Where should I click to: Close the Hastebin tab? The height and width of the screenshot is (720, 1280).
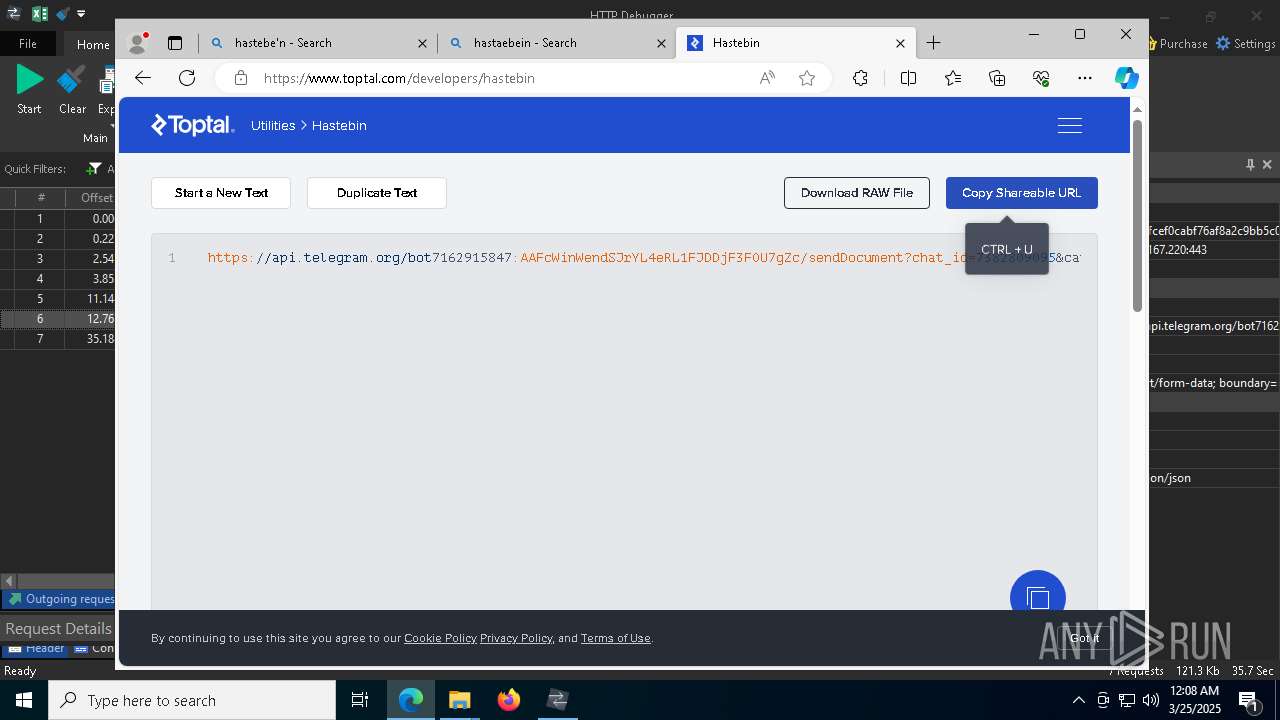[900, 43]
